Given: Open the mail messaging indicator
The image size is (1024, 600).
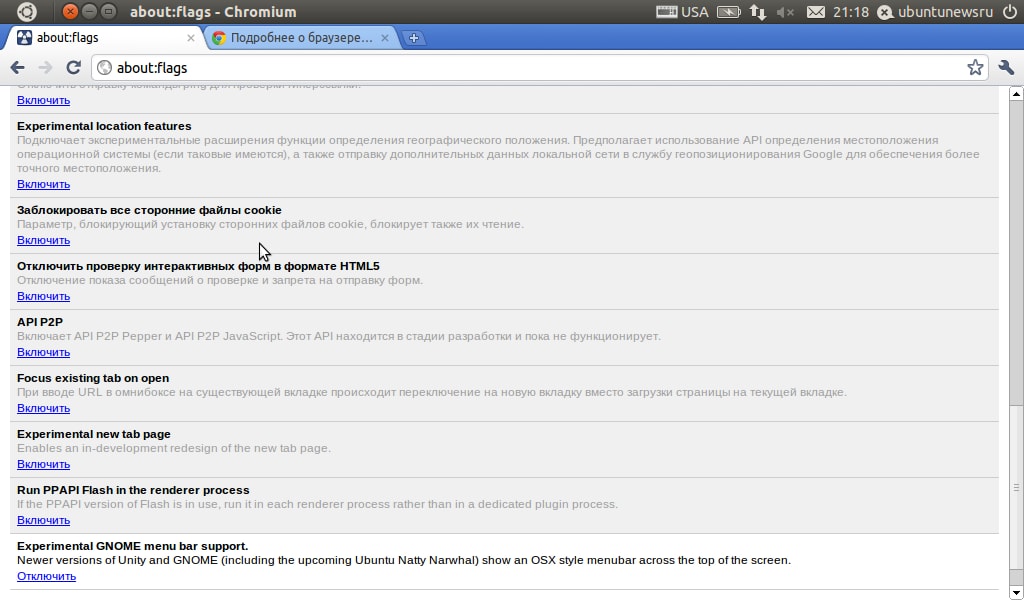Looking at the screenshot, I should 816,12.
